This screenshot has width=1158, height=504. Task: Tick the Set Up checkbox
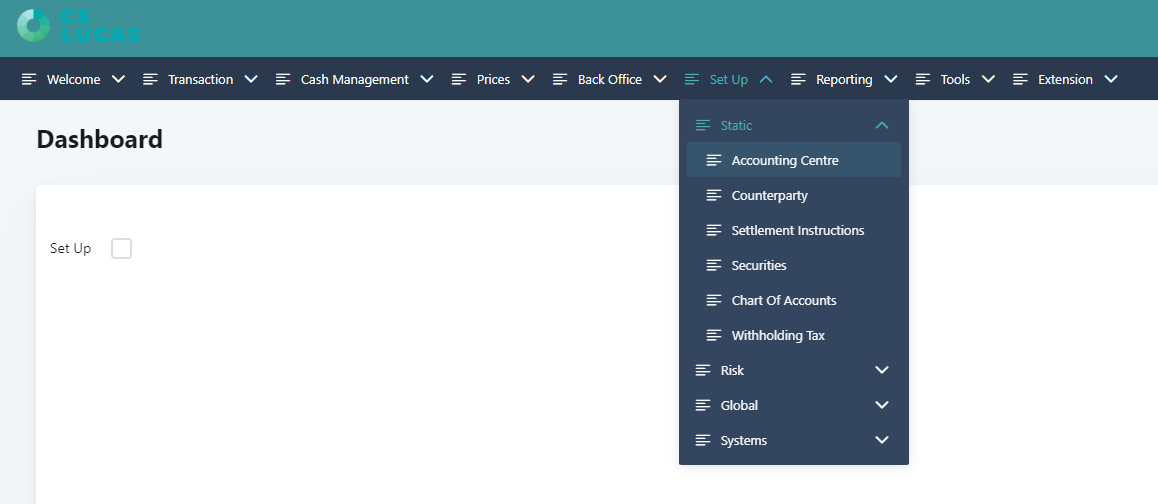(x=121, y=248)
